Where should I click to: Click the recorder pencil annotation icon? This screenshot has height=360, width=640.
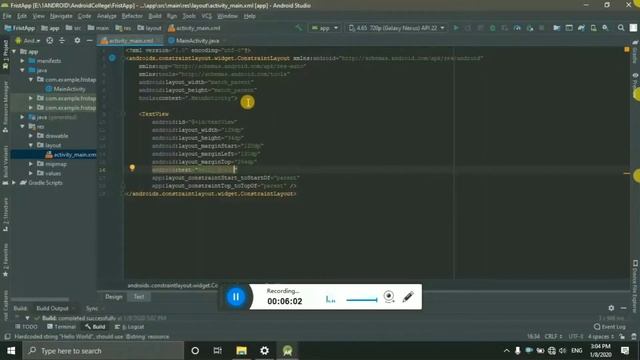click(x=408, y=297)
